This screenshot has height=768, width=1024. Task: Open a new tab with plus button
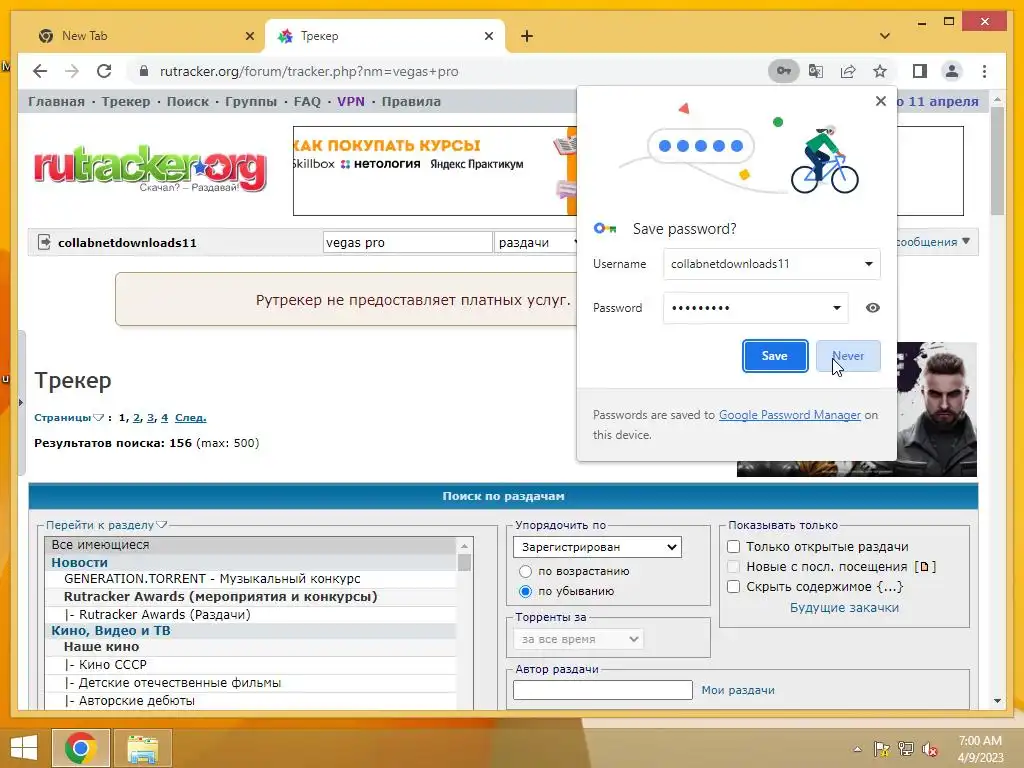coord(527,37)
